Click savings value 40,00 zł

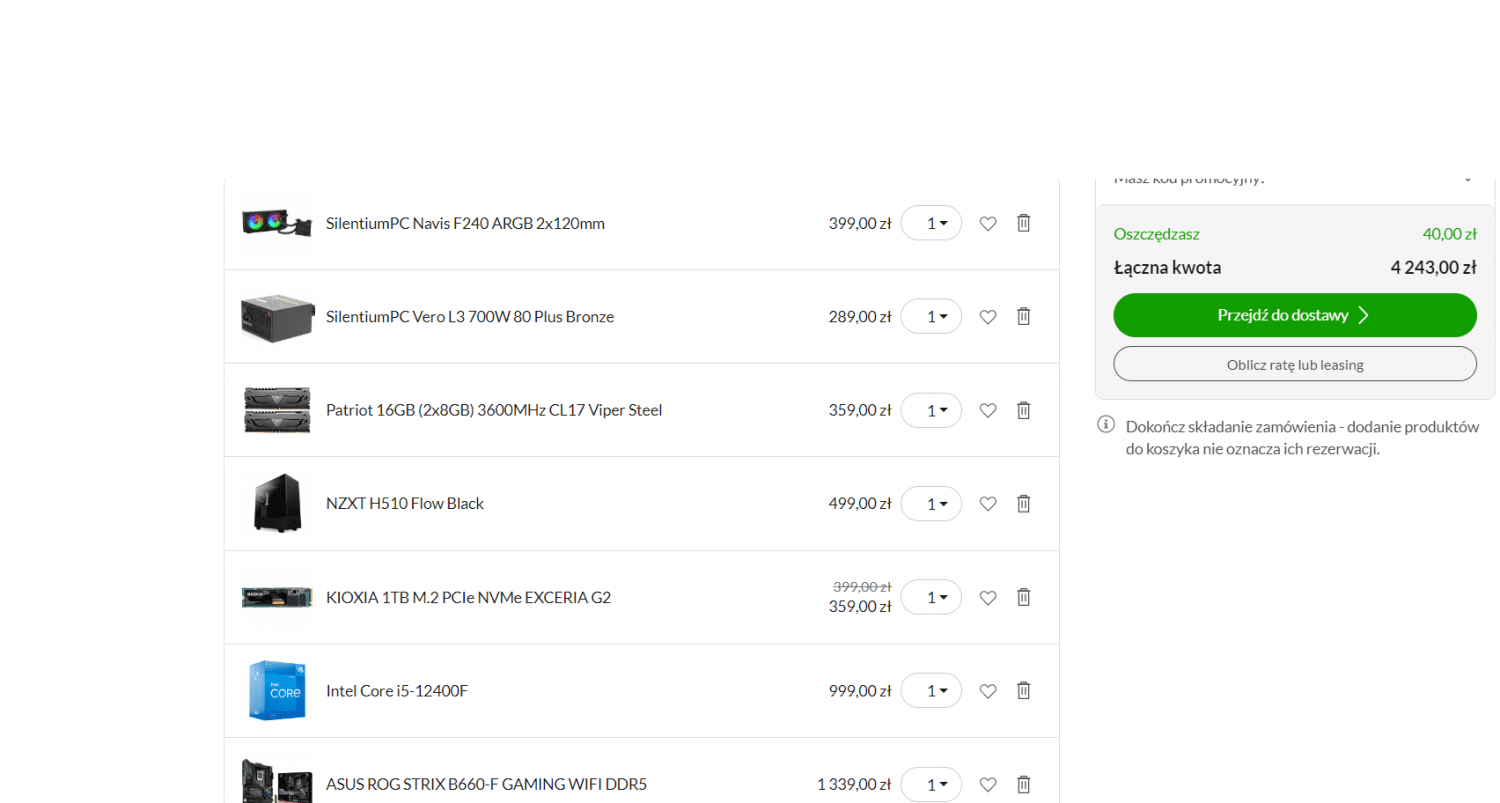pos(1449,234)
